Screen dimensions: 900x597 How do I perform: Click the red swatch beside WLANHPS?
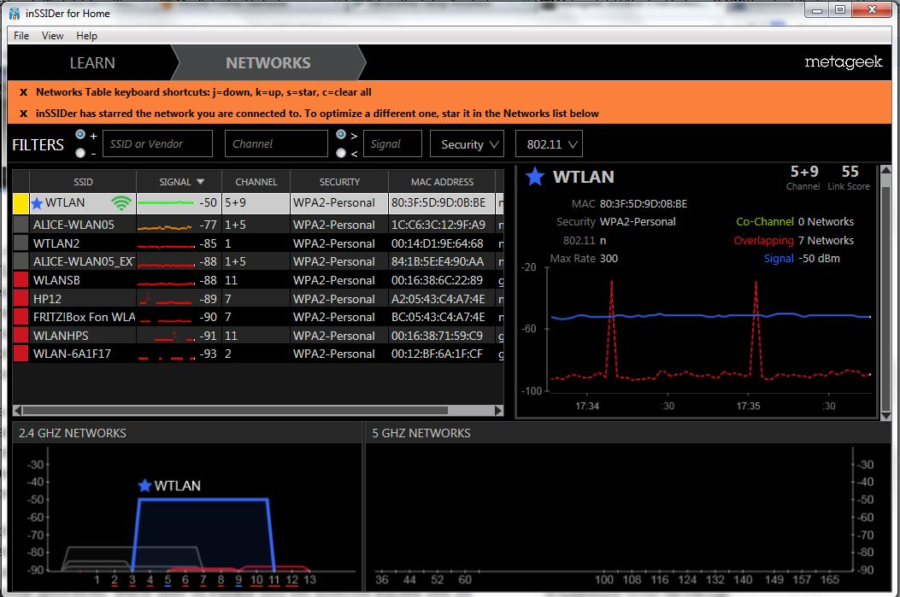(x=21, y=335)
